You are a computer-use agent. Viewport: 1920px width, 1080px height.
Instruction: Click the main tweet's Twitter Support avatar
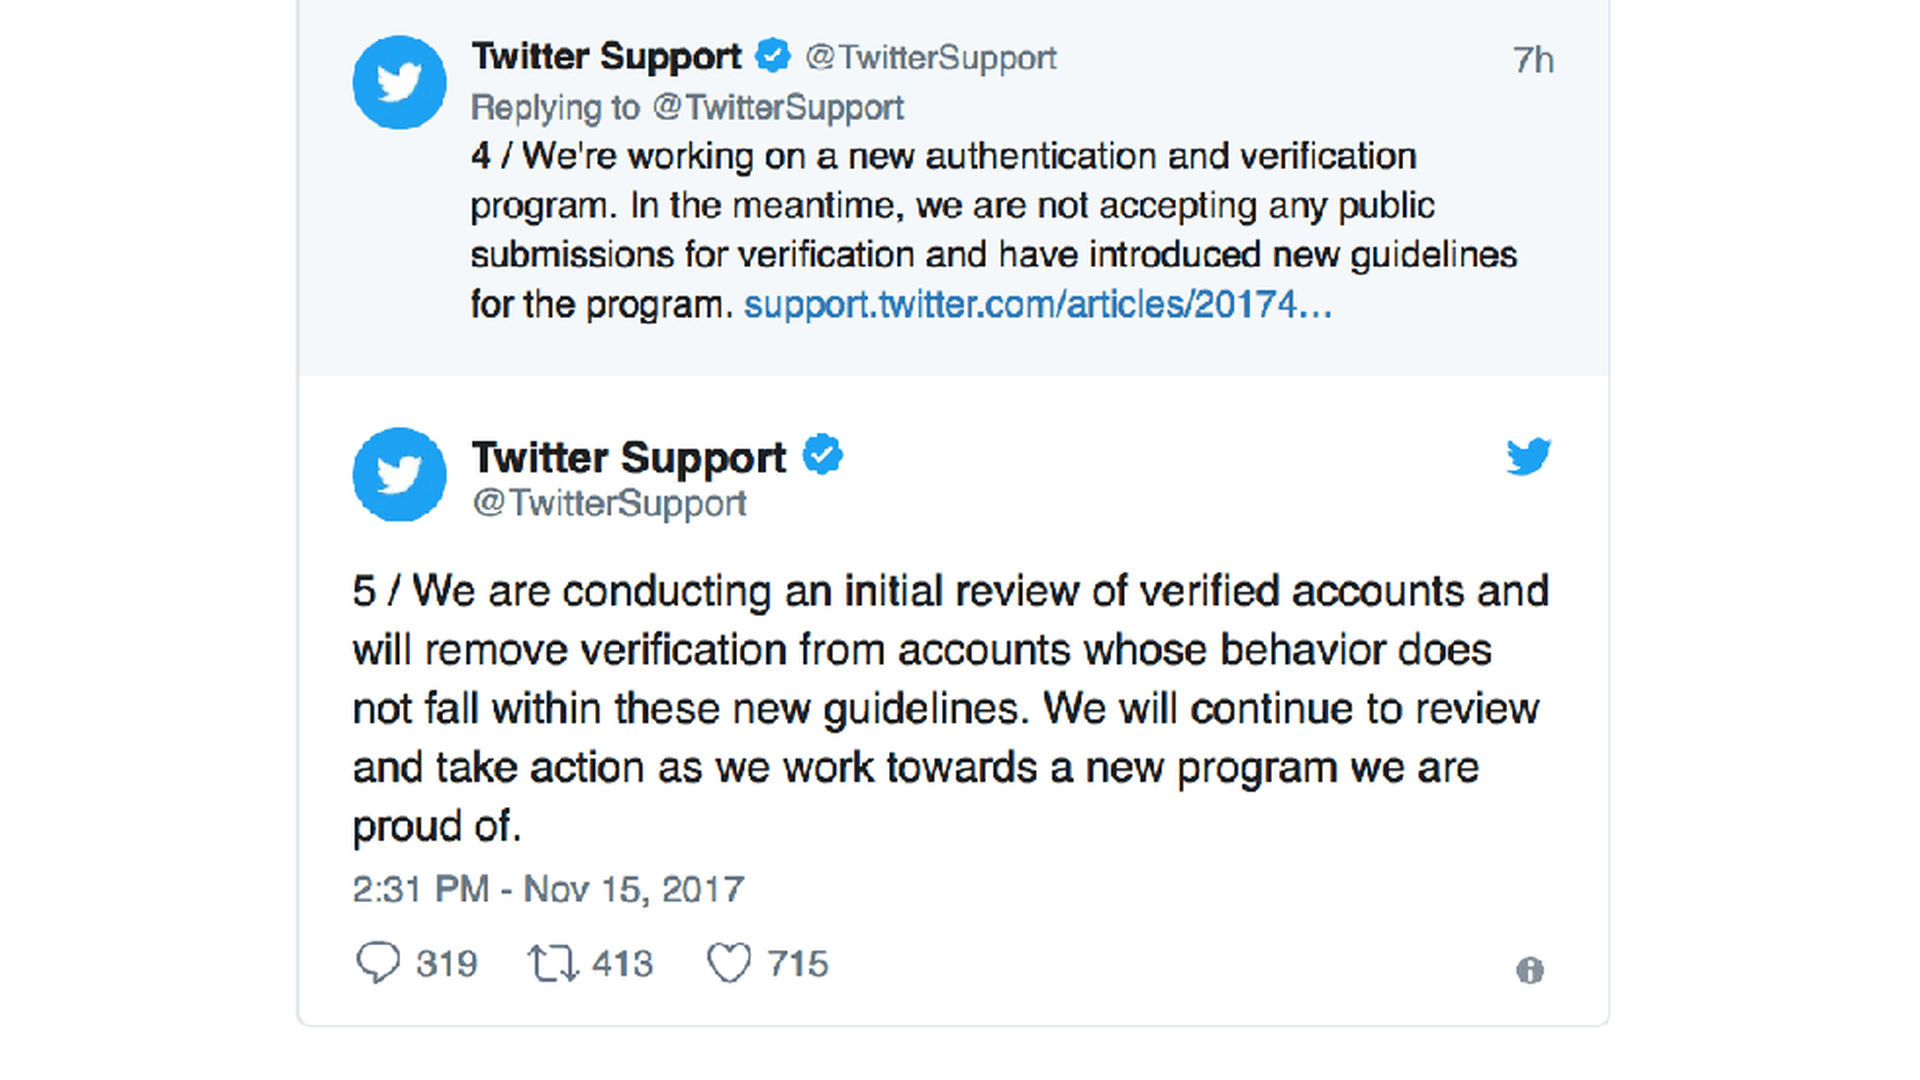point(399,474)
